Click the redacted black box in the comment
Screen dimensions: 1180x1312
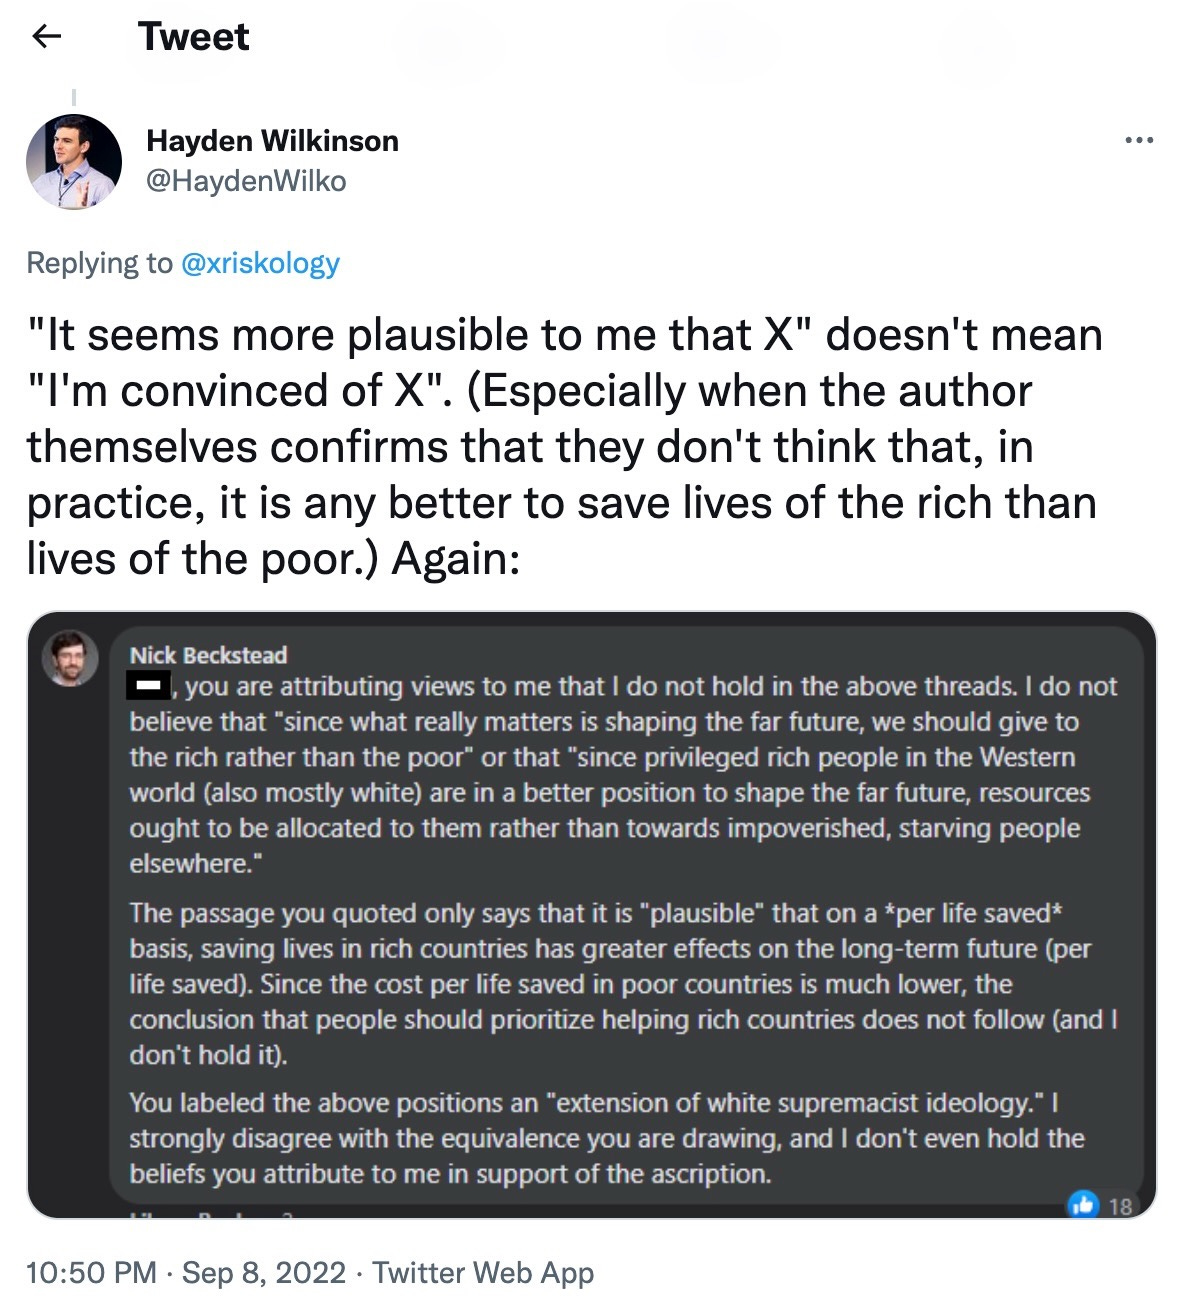coord(146,685)
